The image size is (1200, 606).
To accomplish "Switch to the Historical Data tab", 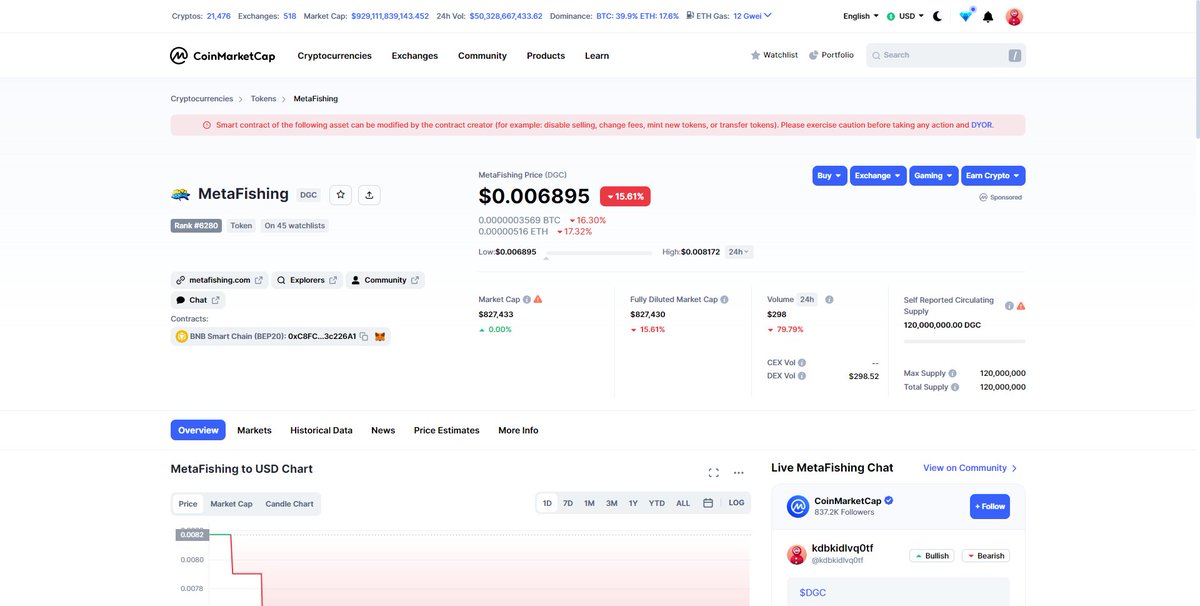I will pyautogui.click(x=321, y=430).
